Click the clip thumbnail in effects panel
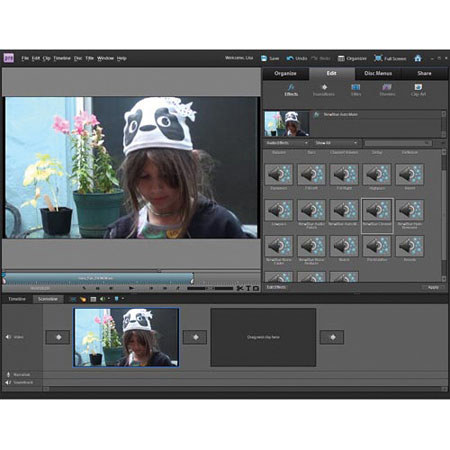Image resolution: width=450 pixels, height=450 pixels. (287, 124)
